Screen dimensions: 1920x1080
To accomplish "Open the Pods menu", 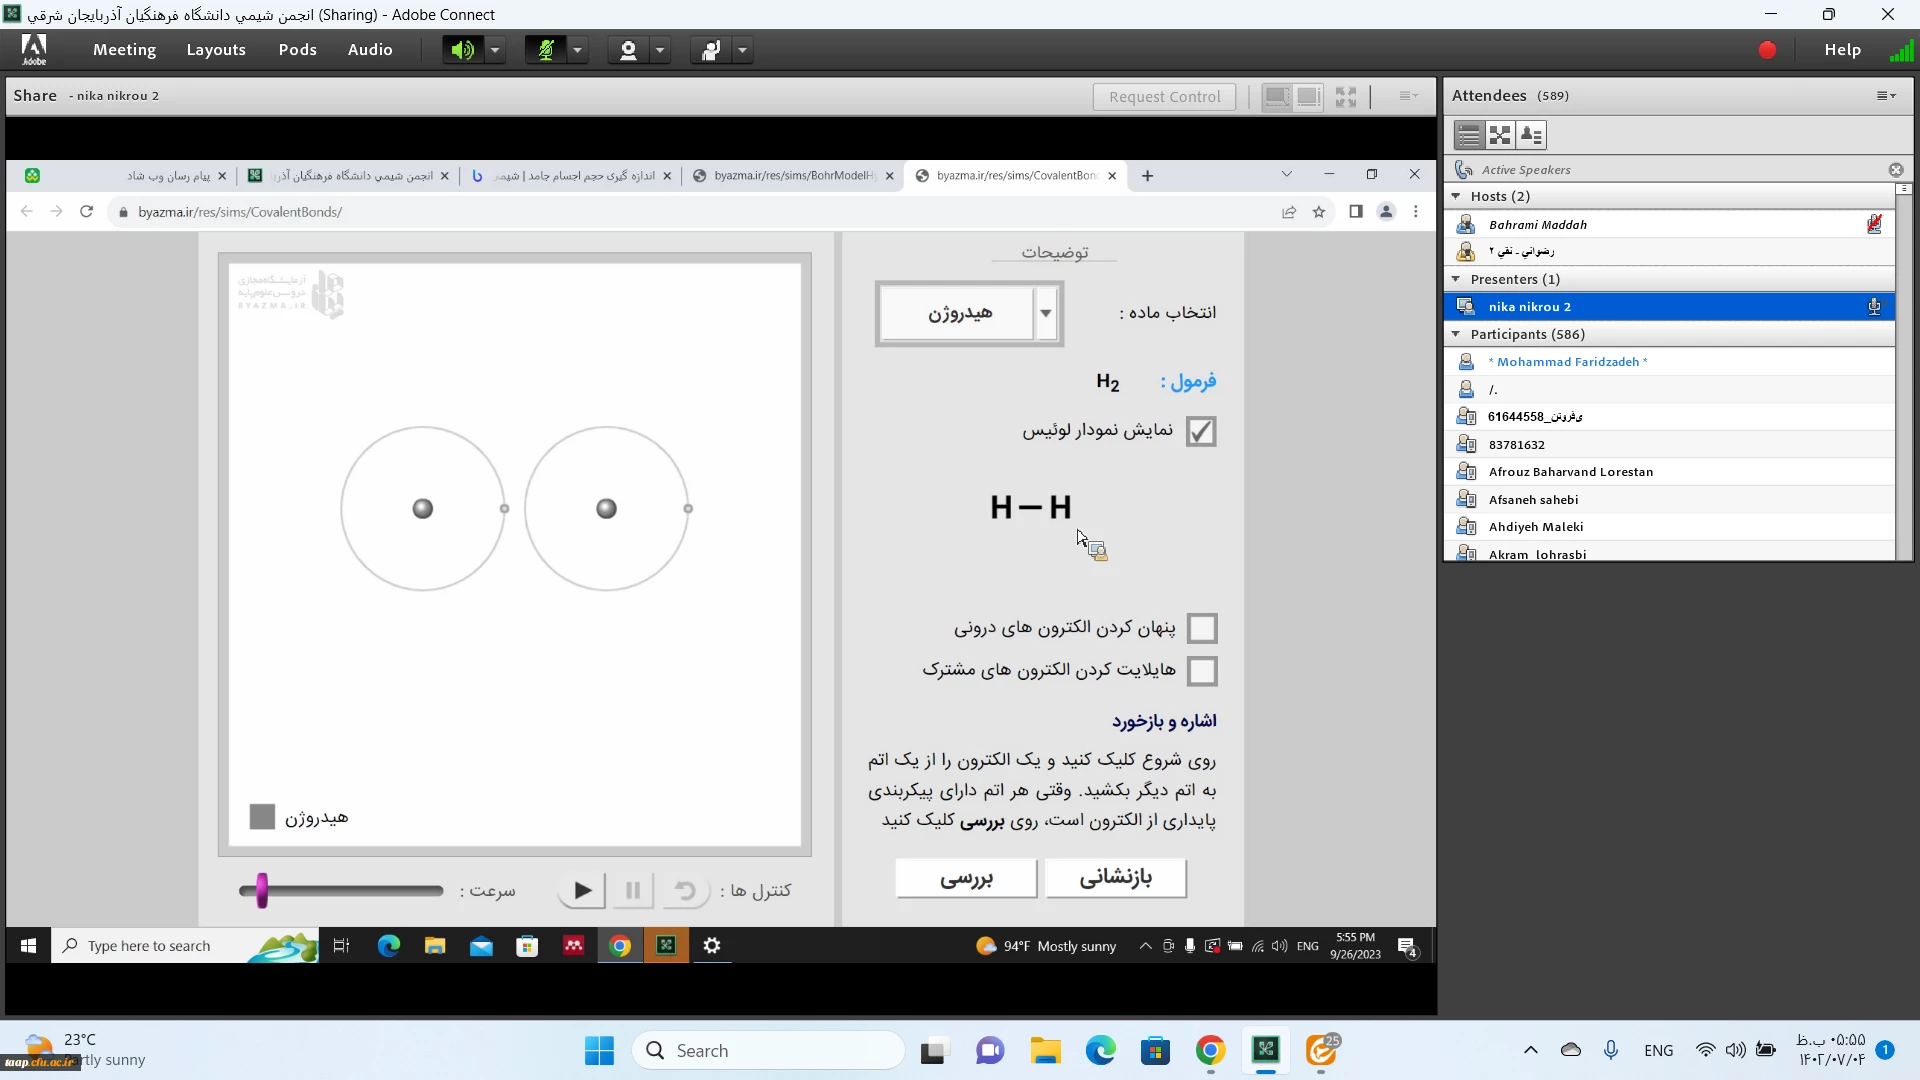I will pos(297,50).
